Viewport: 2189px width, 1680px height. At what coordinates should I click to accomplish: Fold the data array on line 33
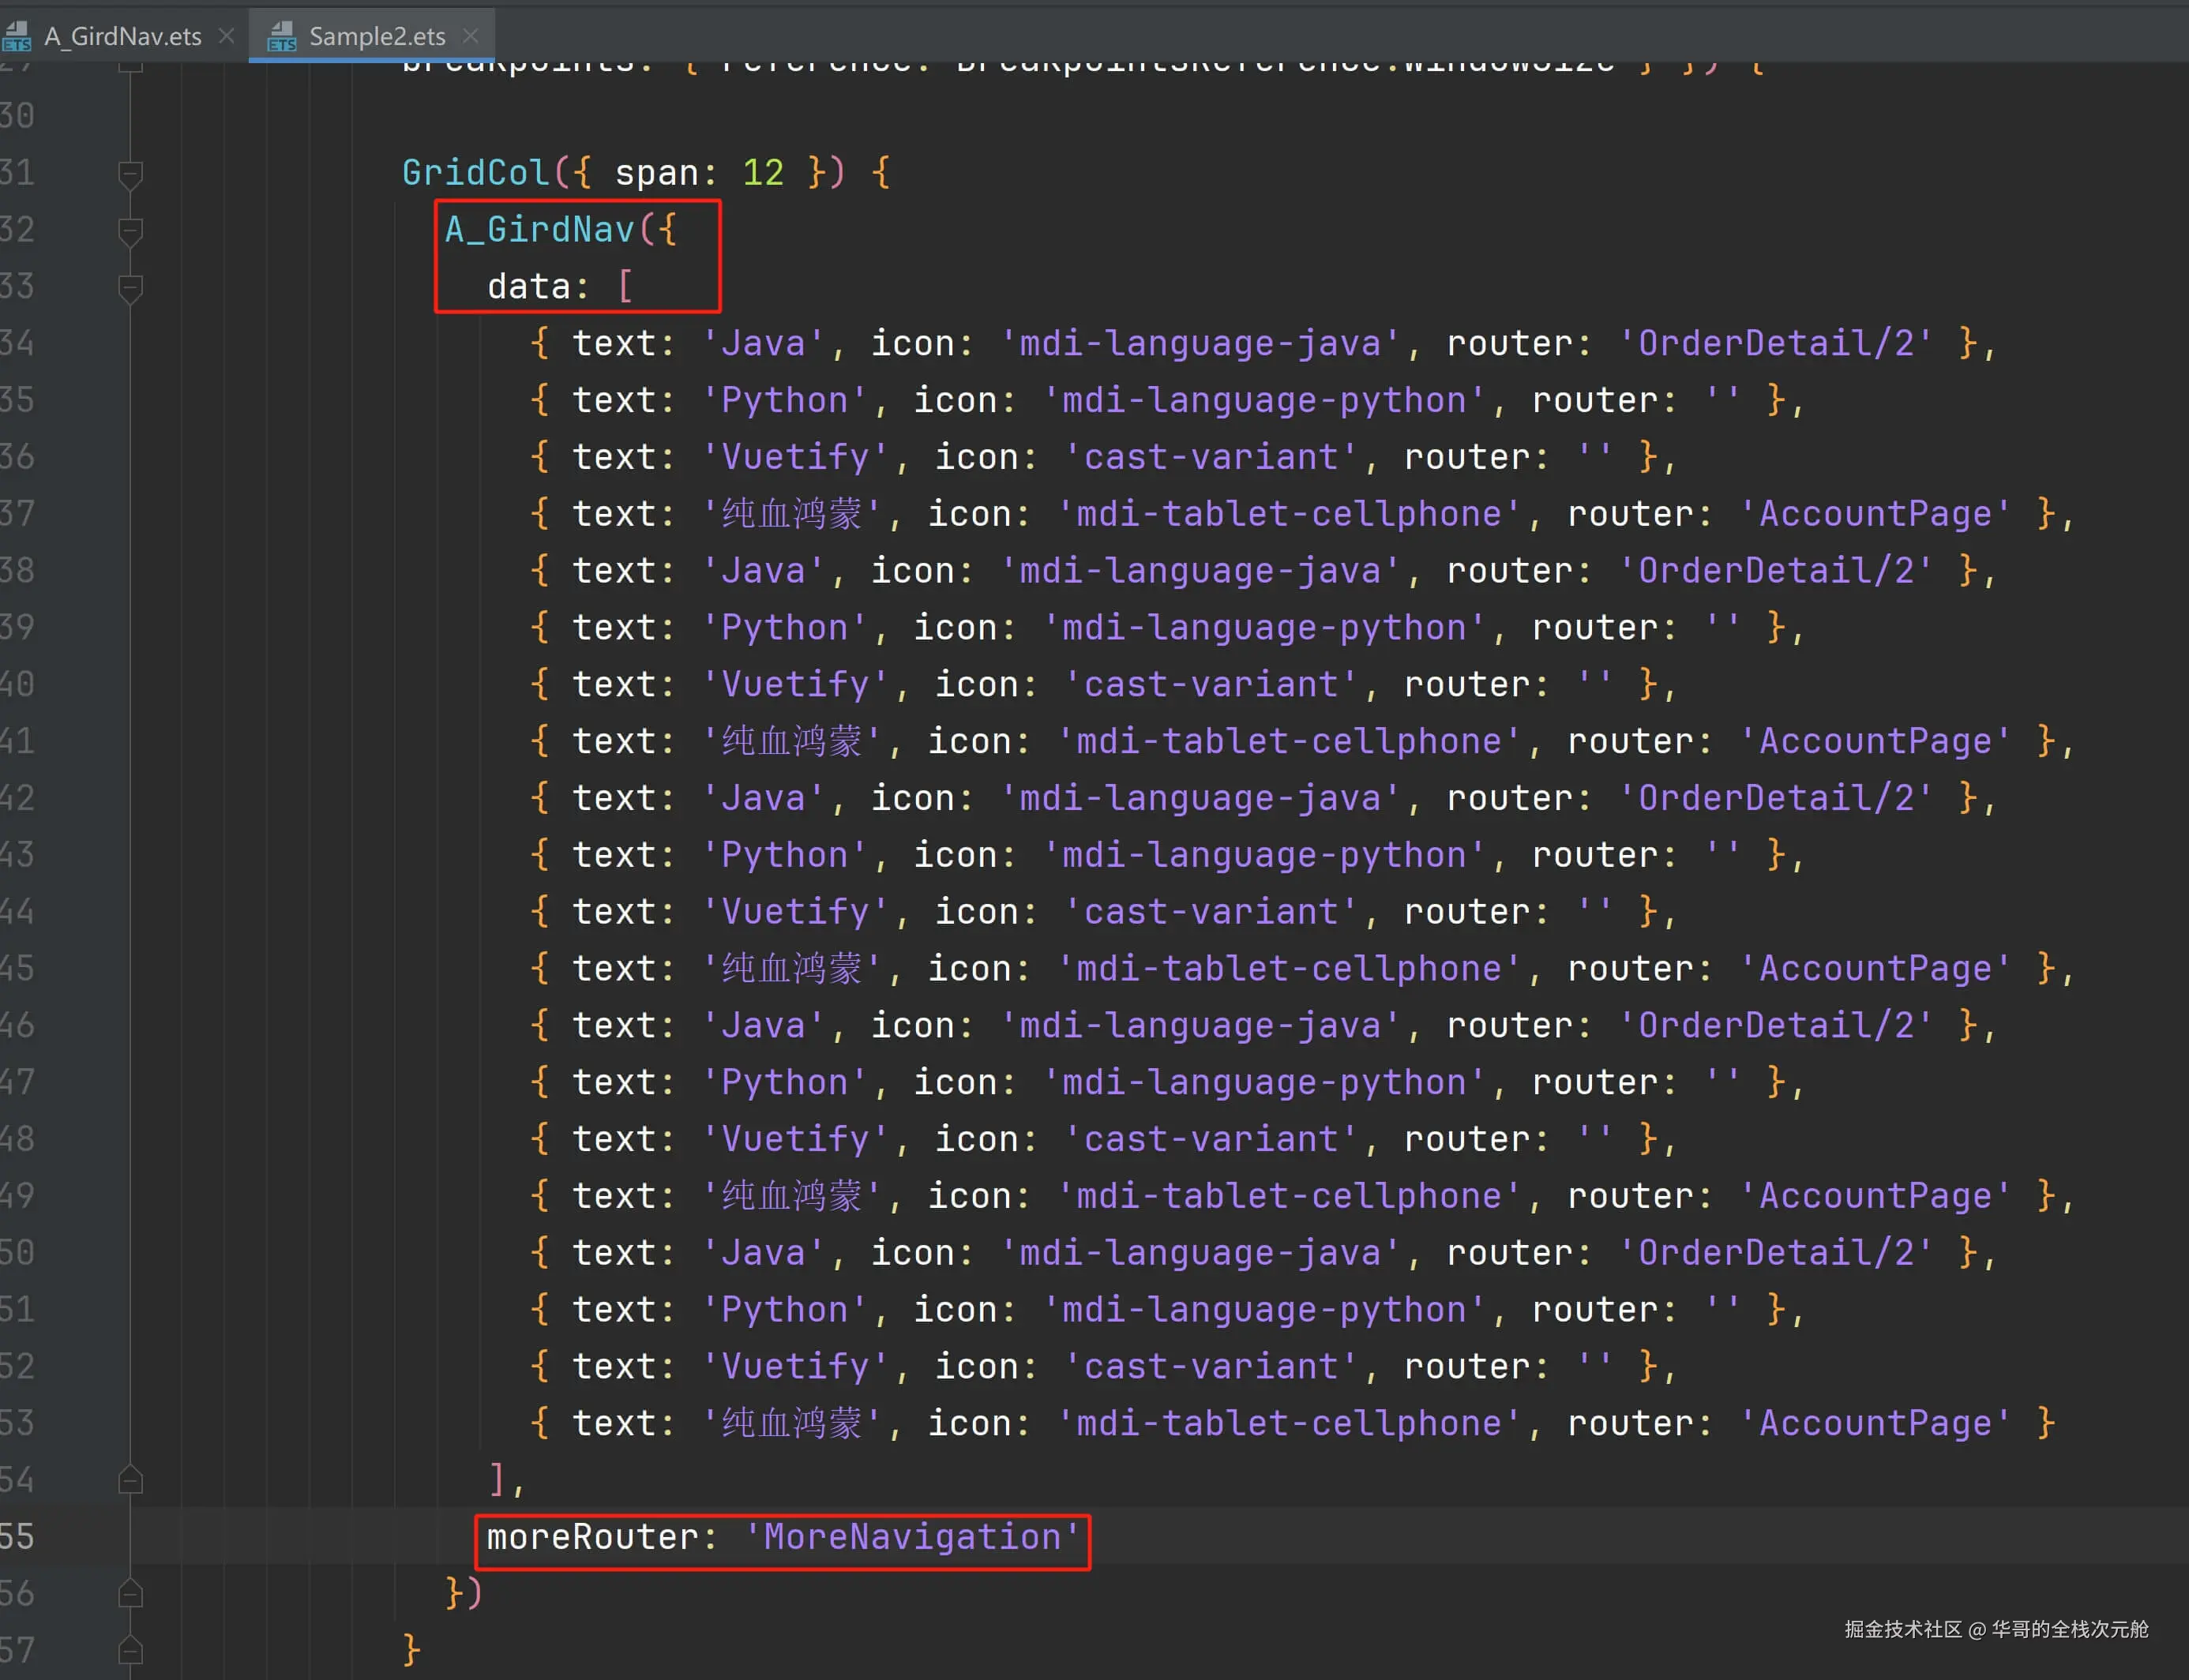[x=130, y=288]
